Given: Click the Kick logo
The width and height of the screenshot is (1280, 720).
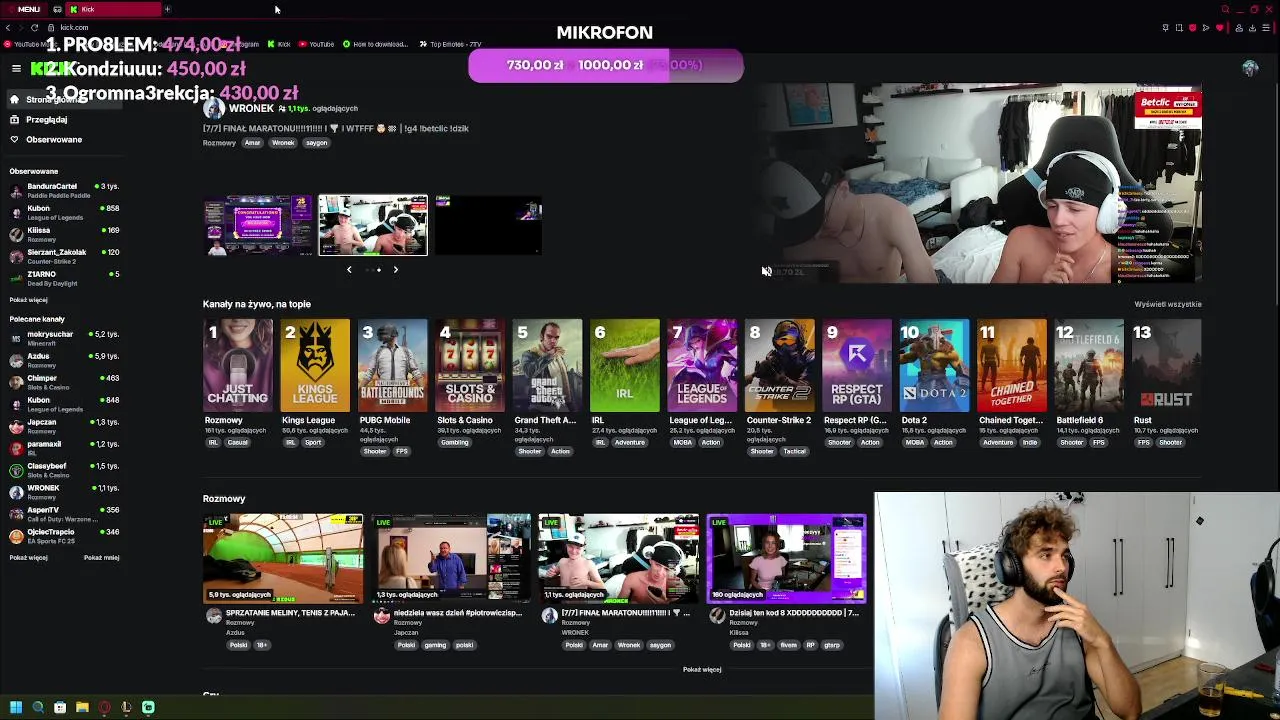Looking at the screenshot, I should point(48,68).
